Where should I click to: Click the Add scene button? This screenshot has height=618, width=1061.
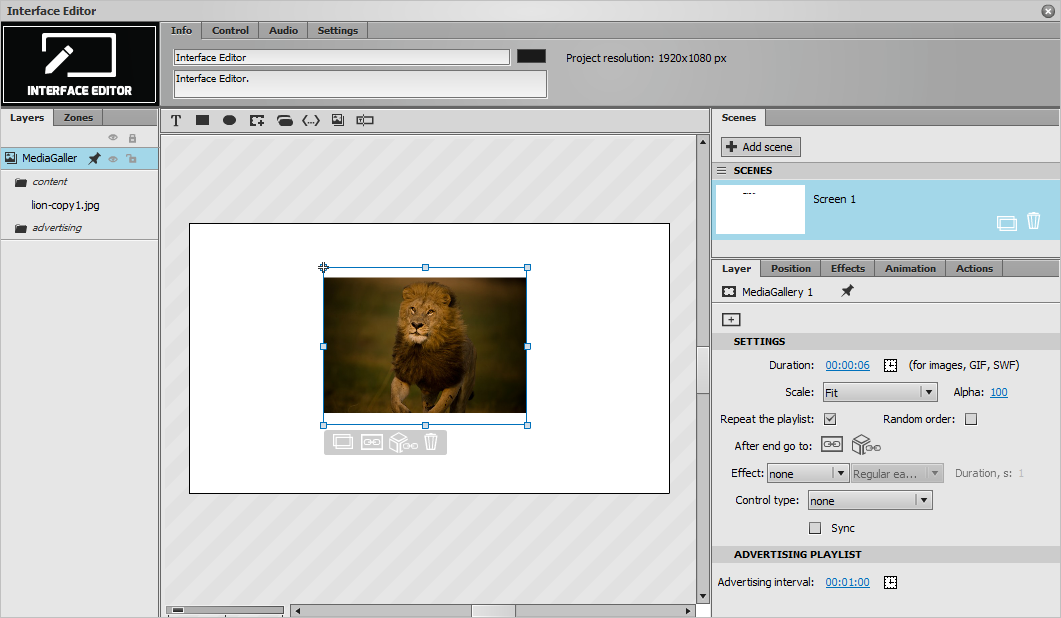761,147
